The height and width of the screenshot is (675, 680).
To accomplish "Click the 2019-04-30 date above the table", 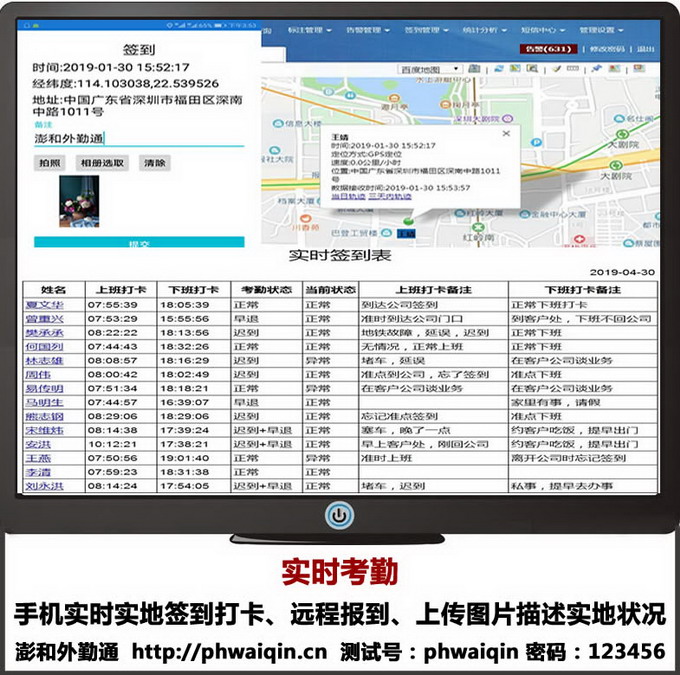I will pos(622,272).
